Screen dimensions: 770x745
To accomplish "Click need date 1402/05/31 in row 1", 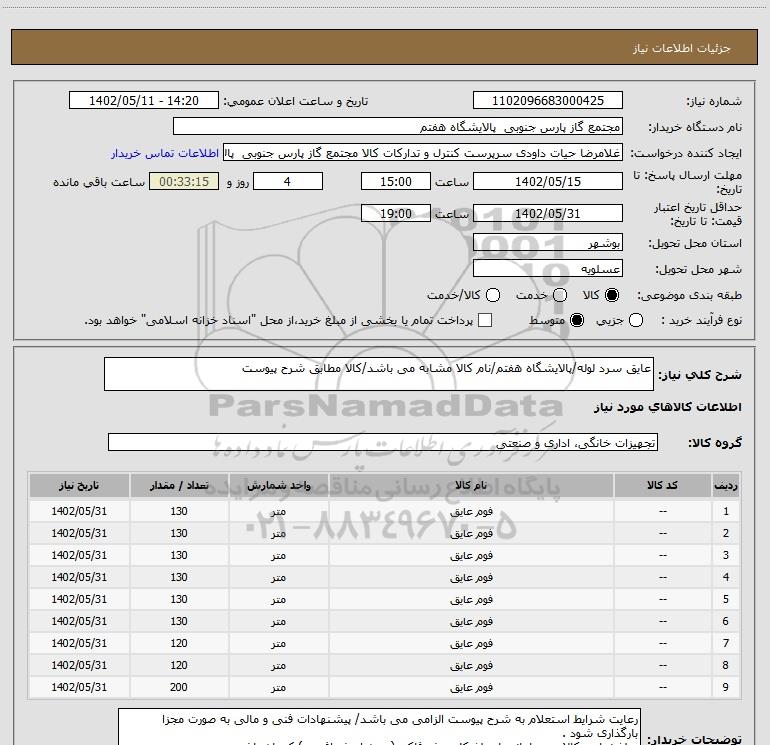I will pyautogui.click(x=79, y=511).
